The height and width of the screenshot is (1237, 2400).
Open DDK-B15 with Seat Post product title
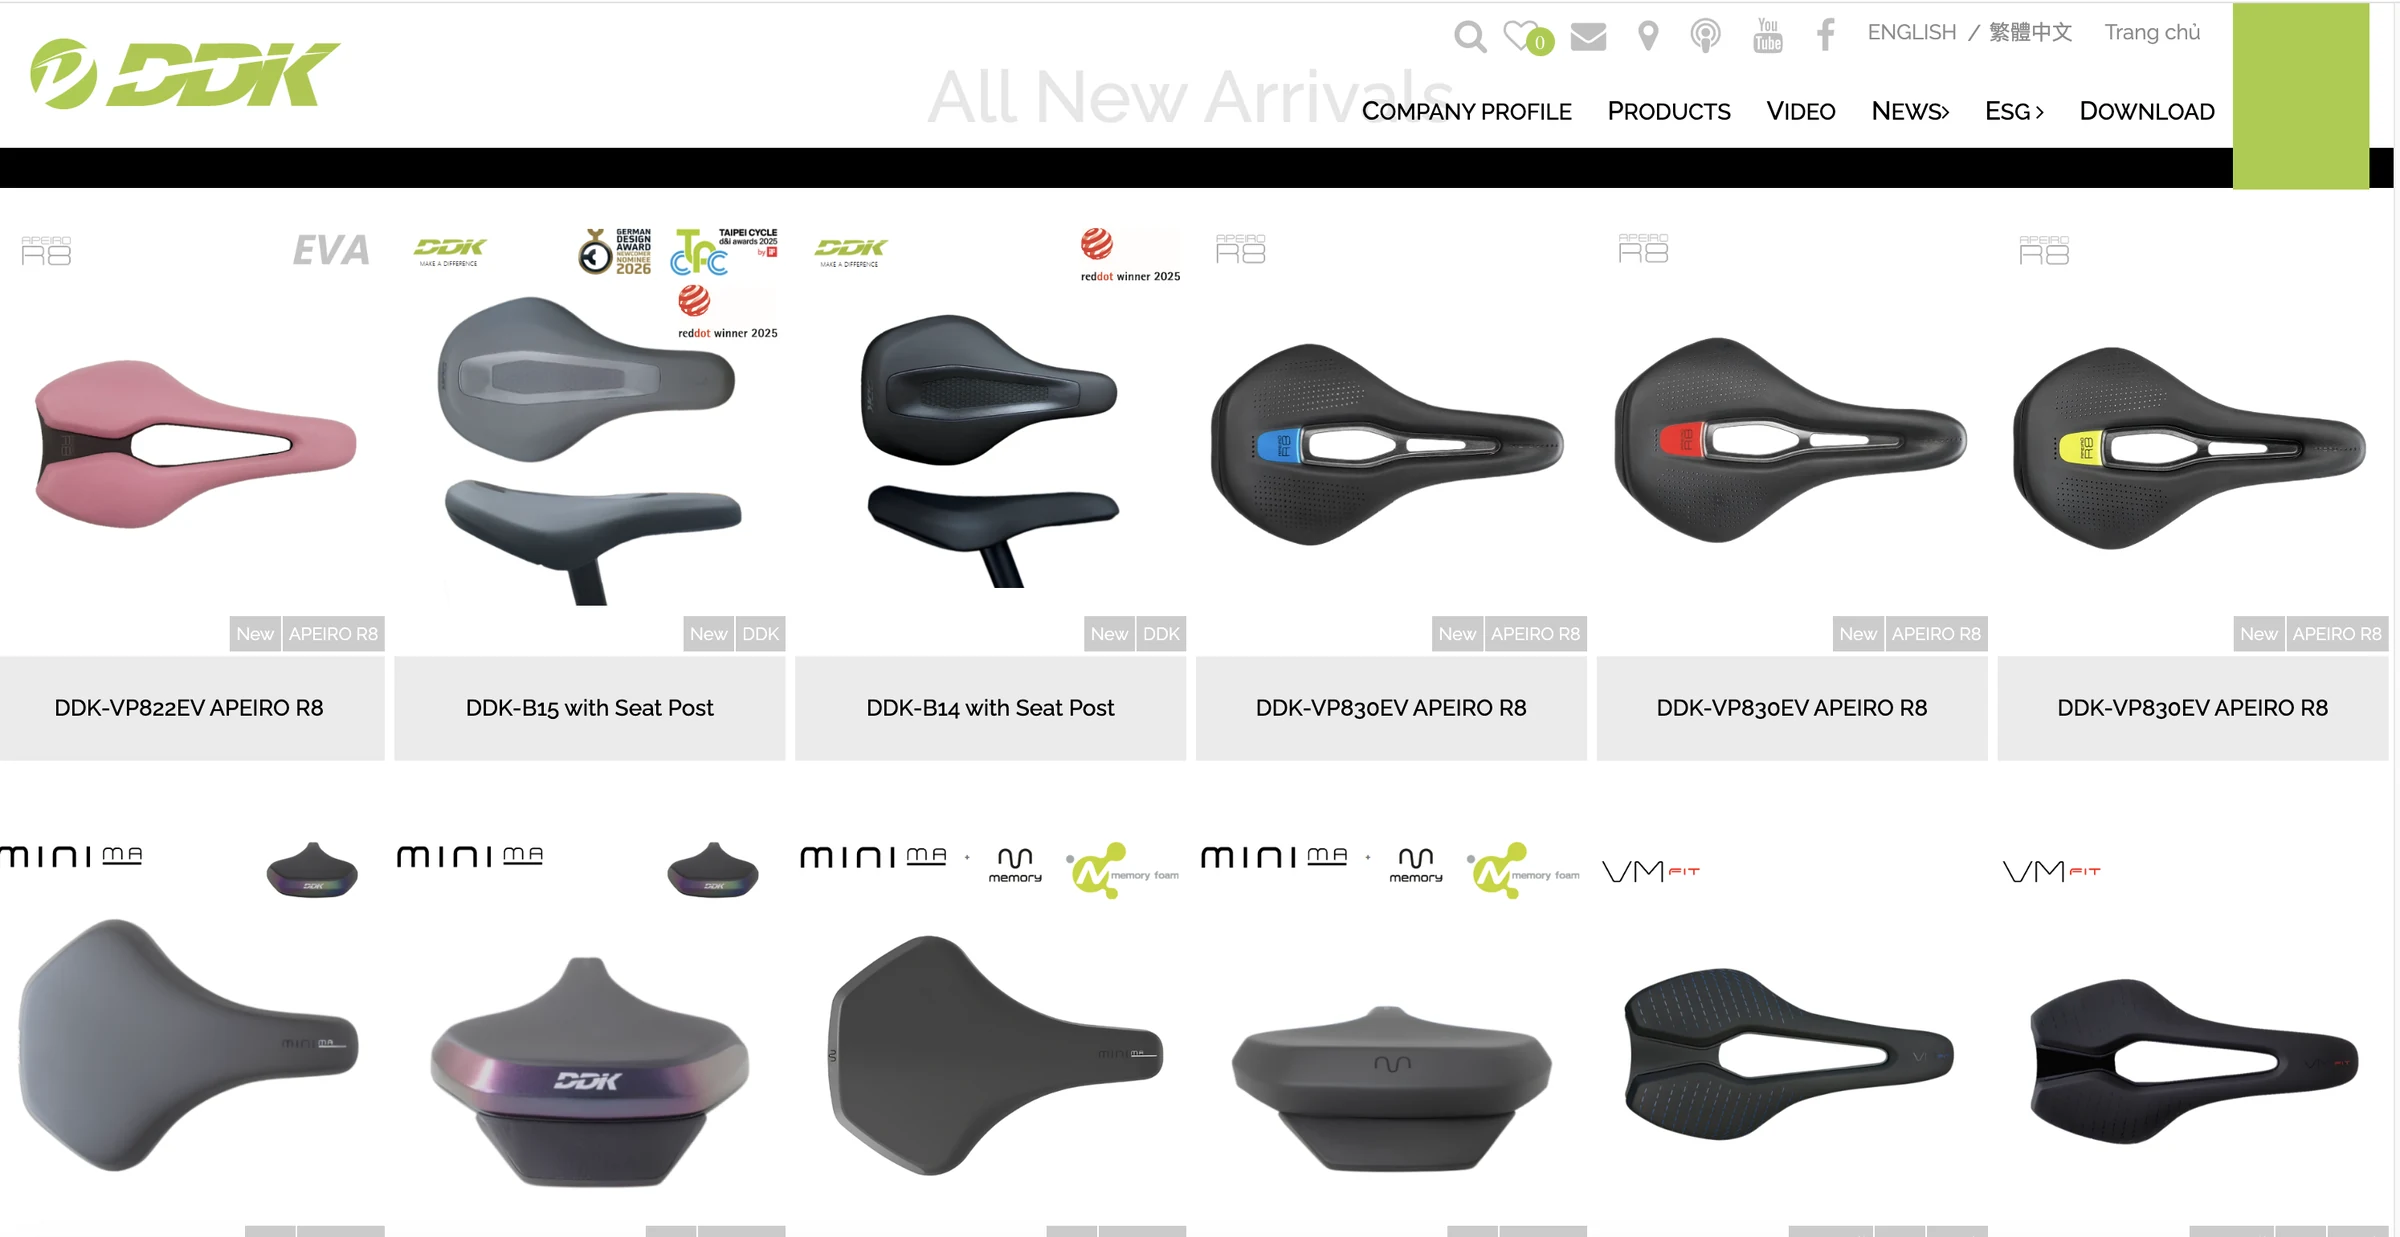pyautogui.click(x=590, y=708)
